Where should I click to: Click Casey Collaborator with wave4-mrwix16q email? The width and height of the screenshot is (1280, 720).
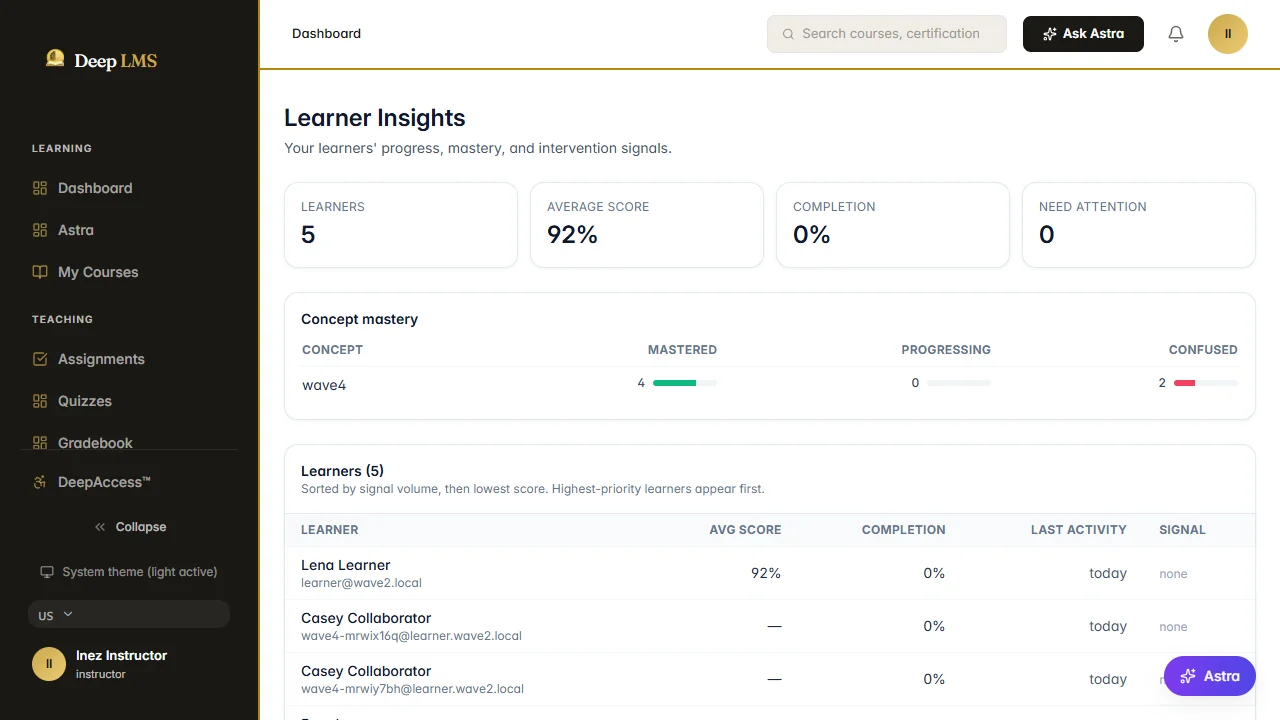click(x=366, y=618)
